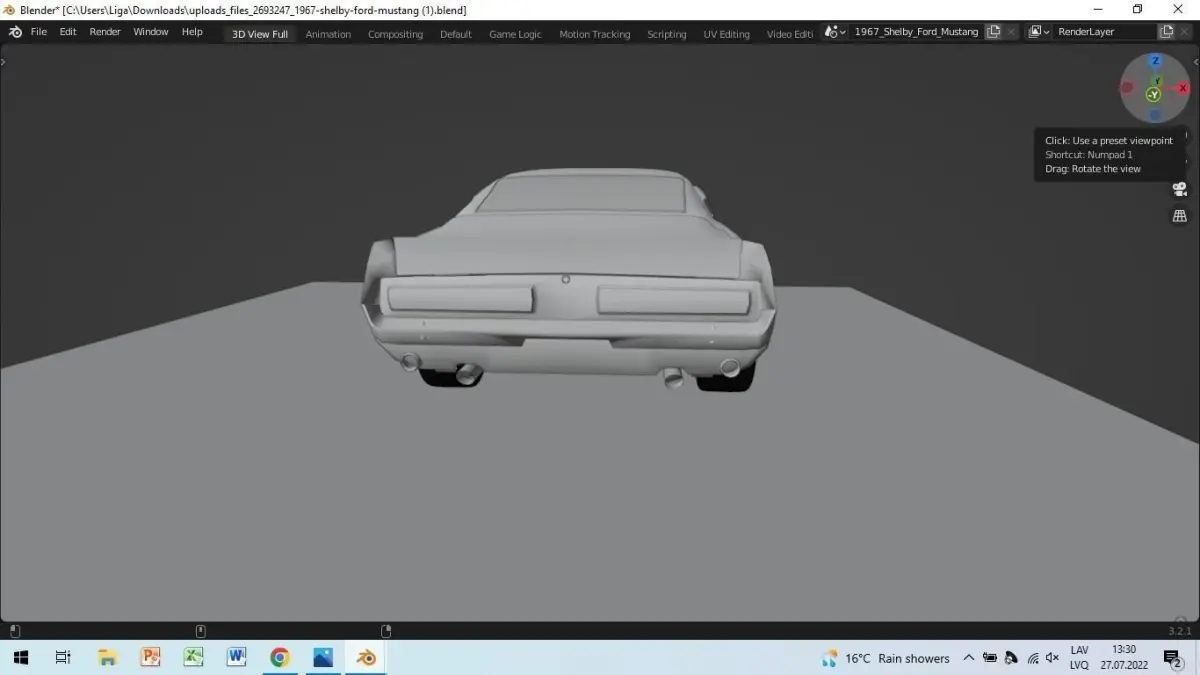The width and height of the screenshot is (1200, 675).
Task: Click the RenderLayer name field
Action: tap(1106, 32)
